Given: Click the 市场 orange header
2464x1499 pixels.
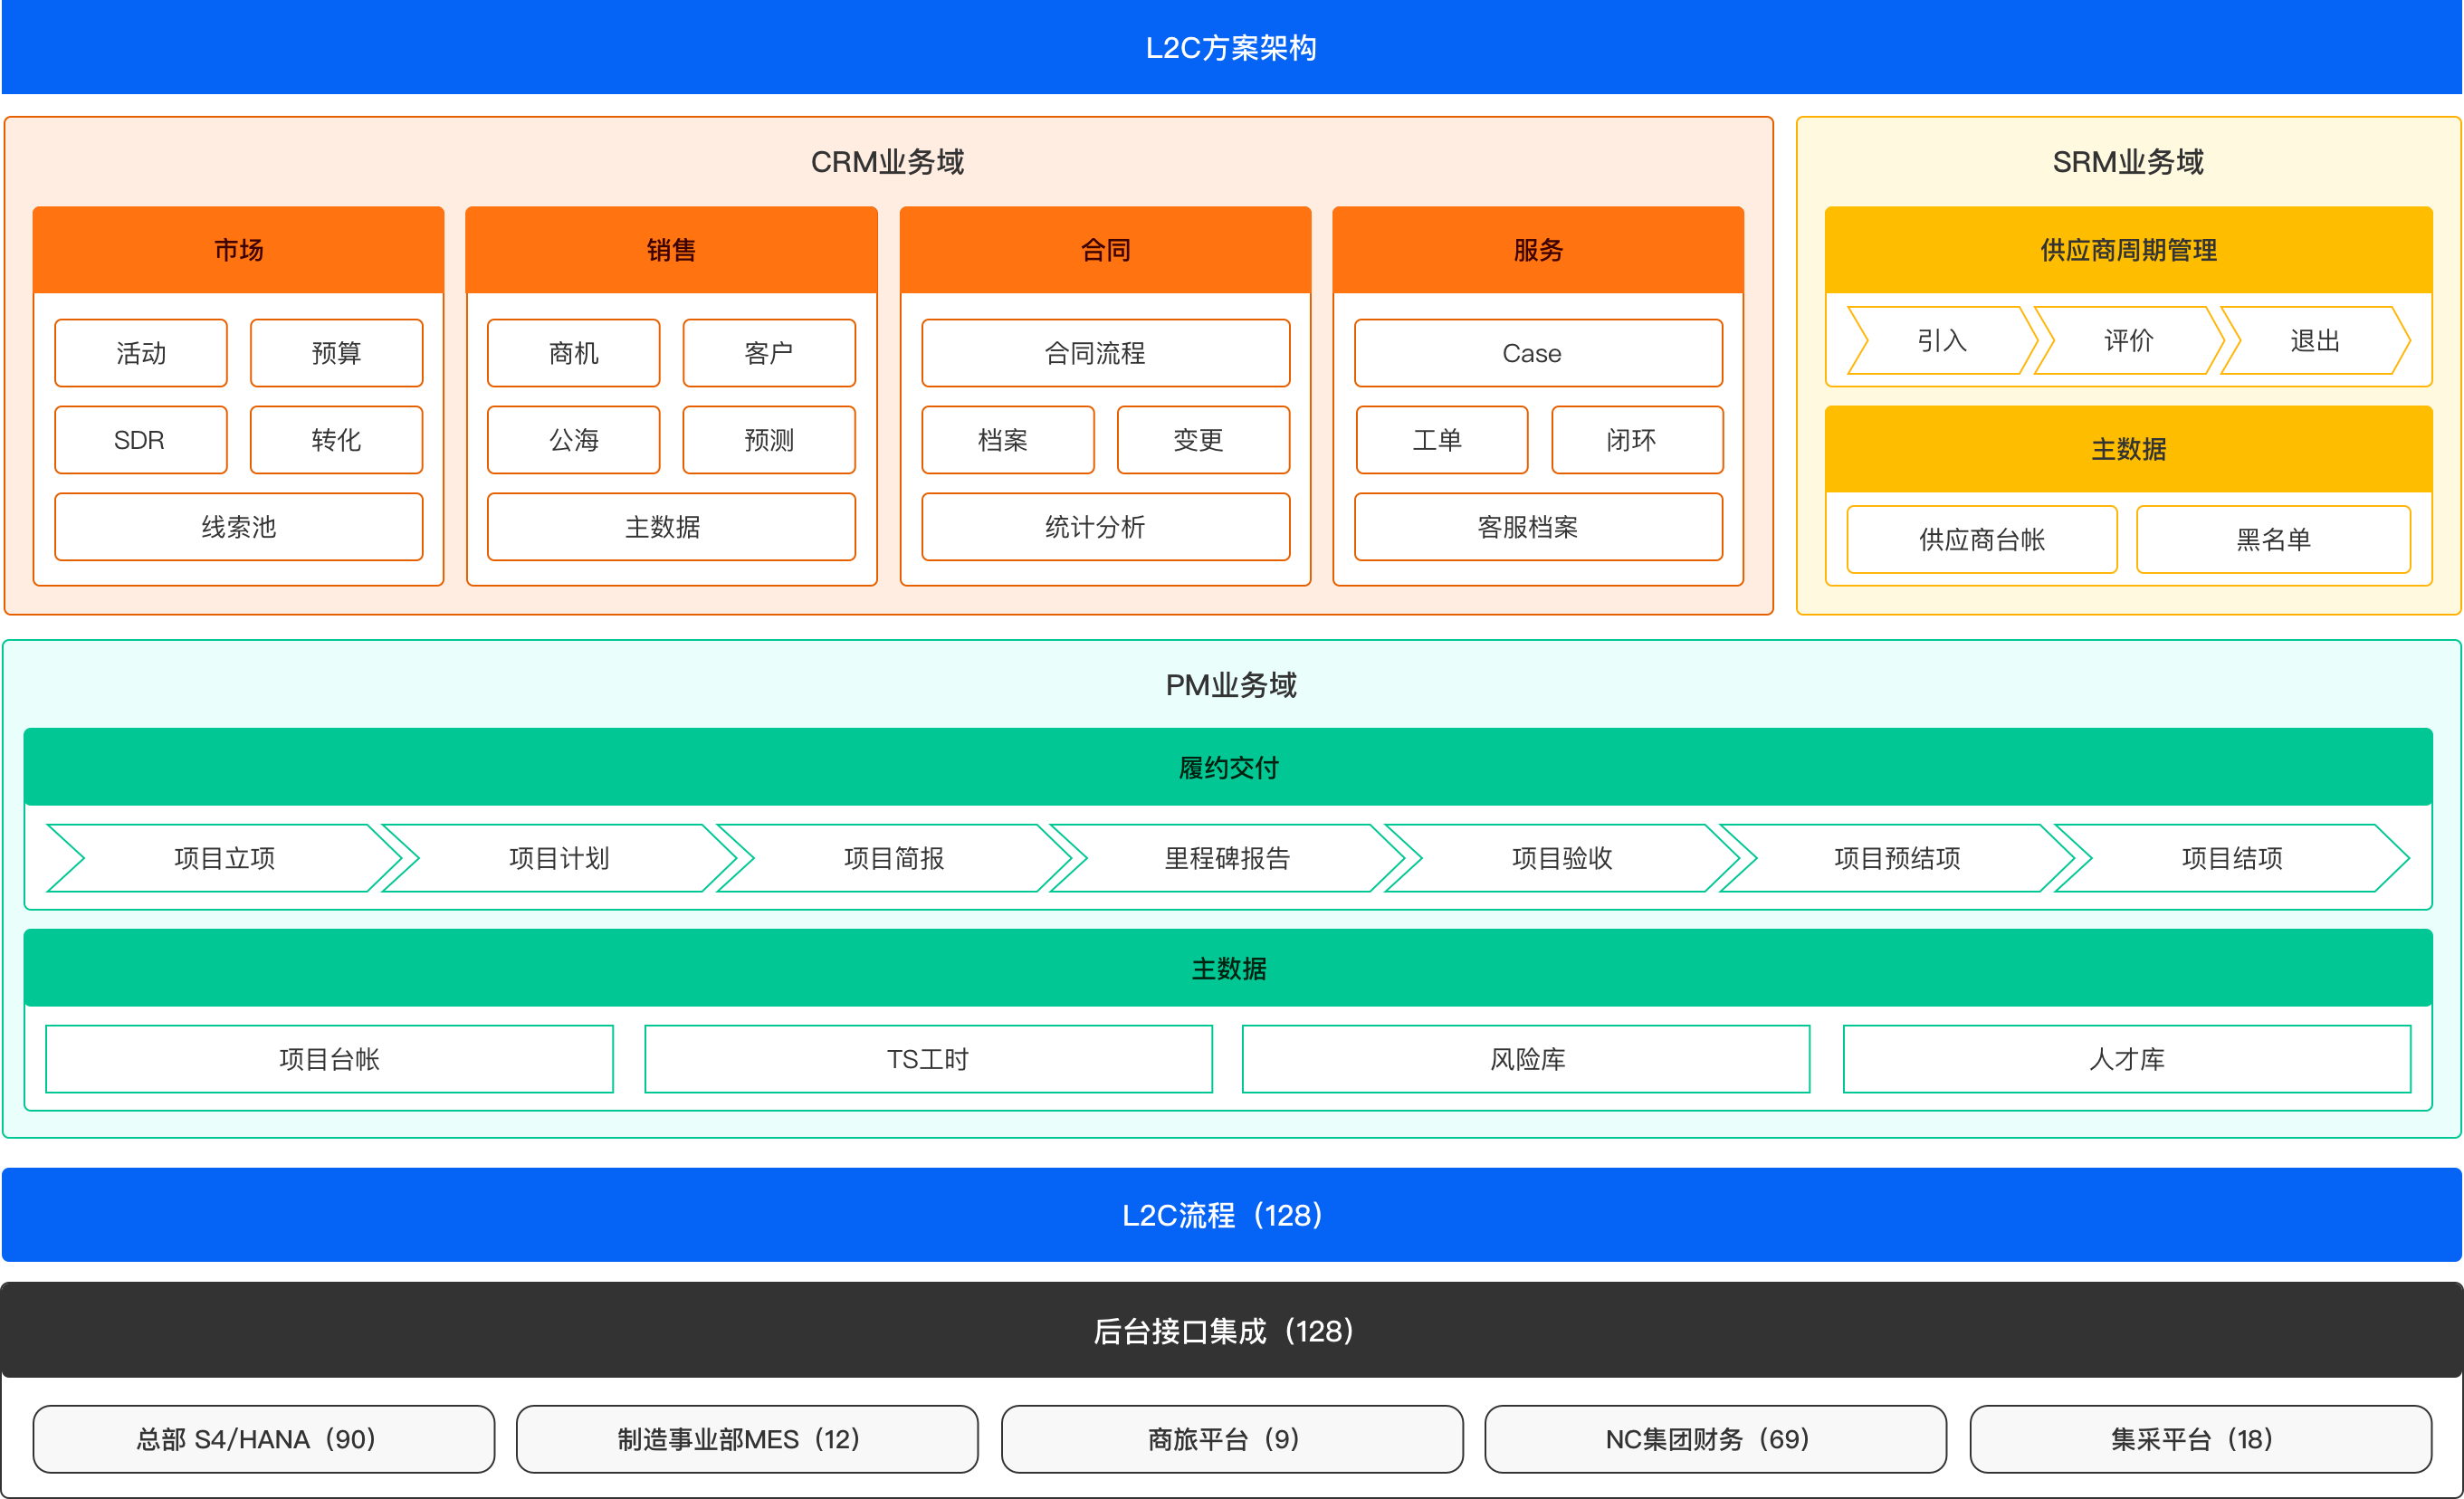Looking at the screenshot, I should (238, 250).
